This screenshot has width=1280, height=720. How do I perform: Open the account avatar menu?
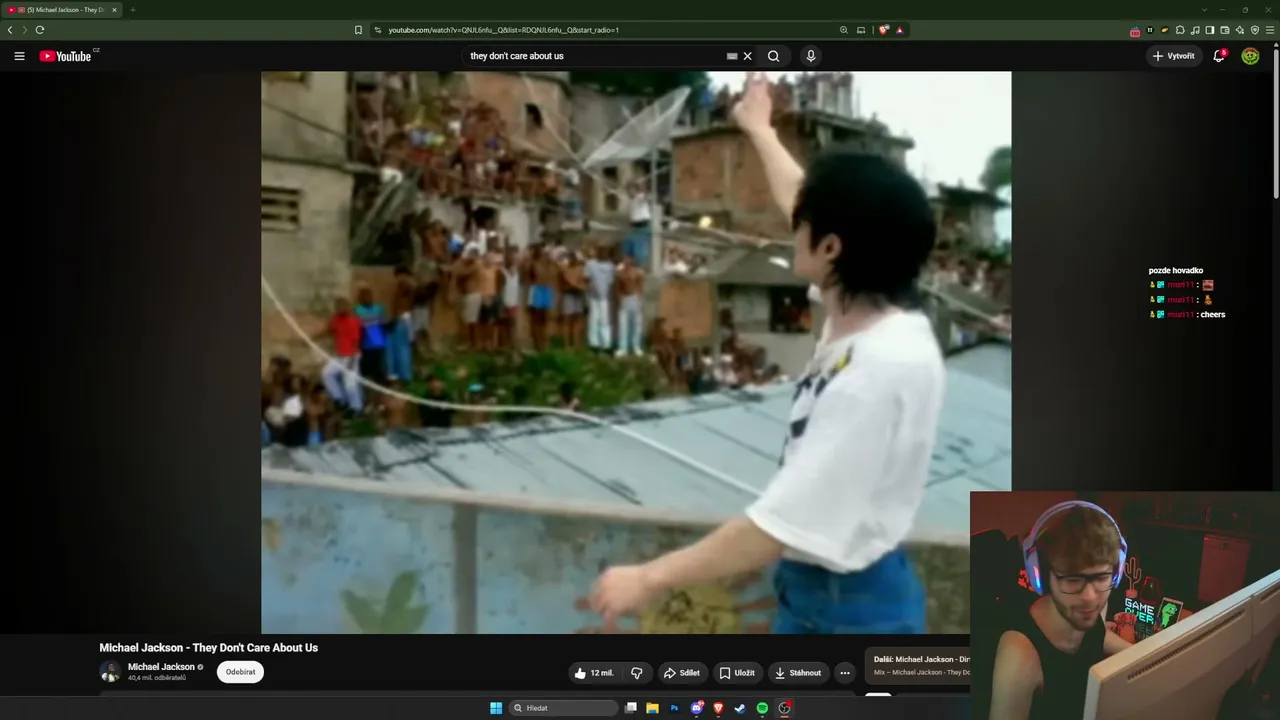(1250, 56)
